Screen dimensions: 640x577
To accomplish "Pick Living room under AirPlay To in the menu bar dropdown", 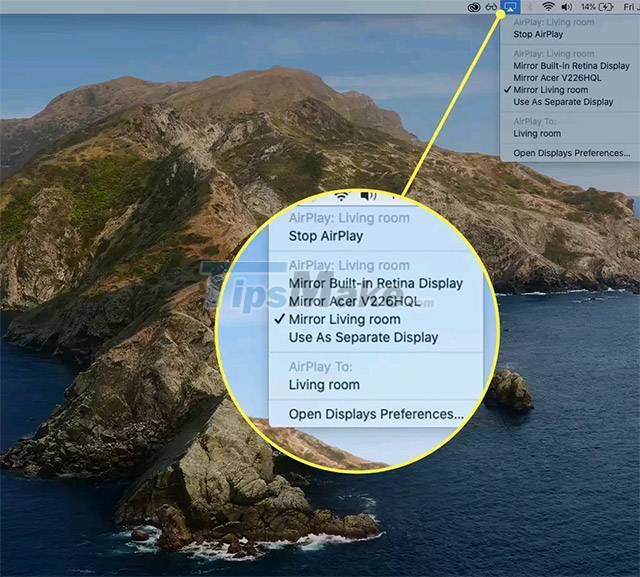I will coord(570,133).
